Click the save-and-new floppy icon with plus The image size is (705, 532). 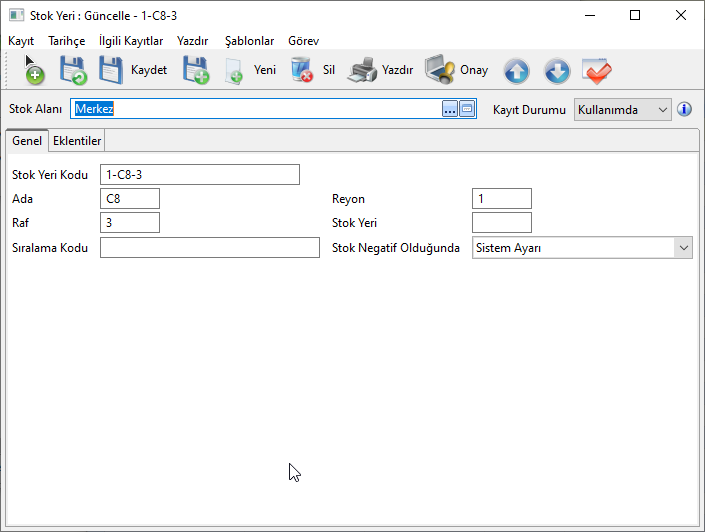195,70
